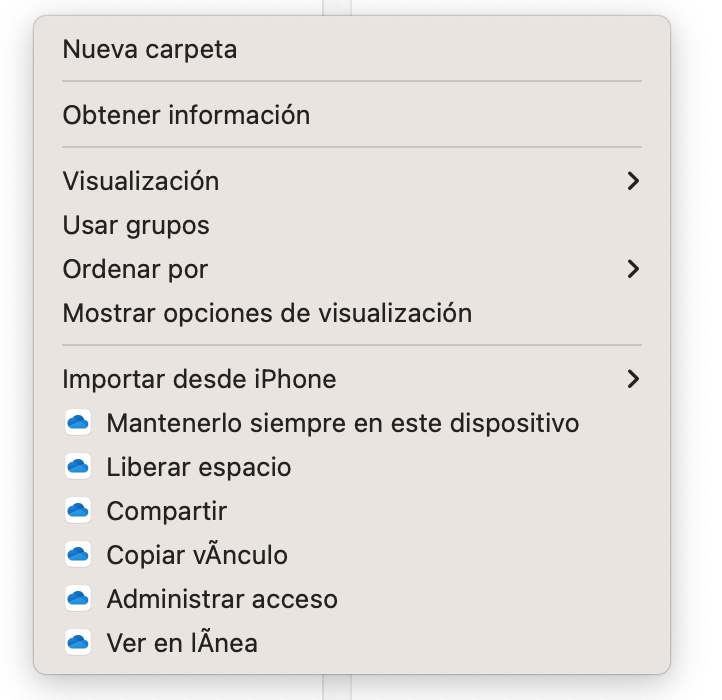Choose the Mantenerlo siempre en este dispositivo text

[x=342, y=423]
